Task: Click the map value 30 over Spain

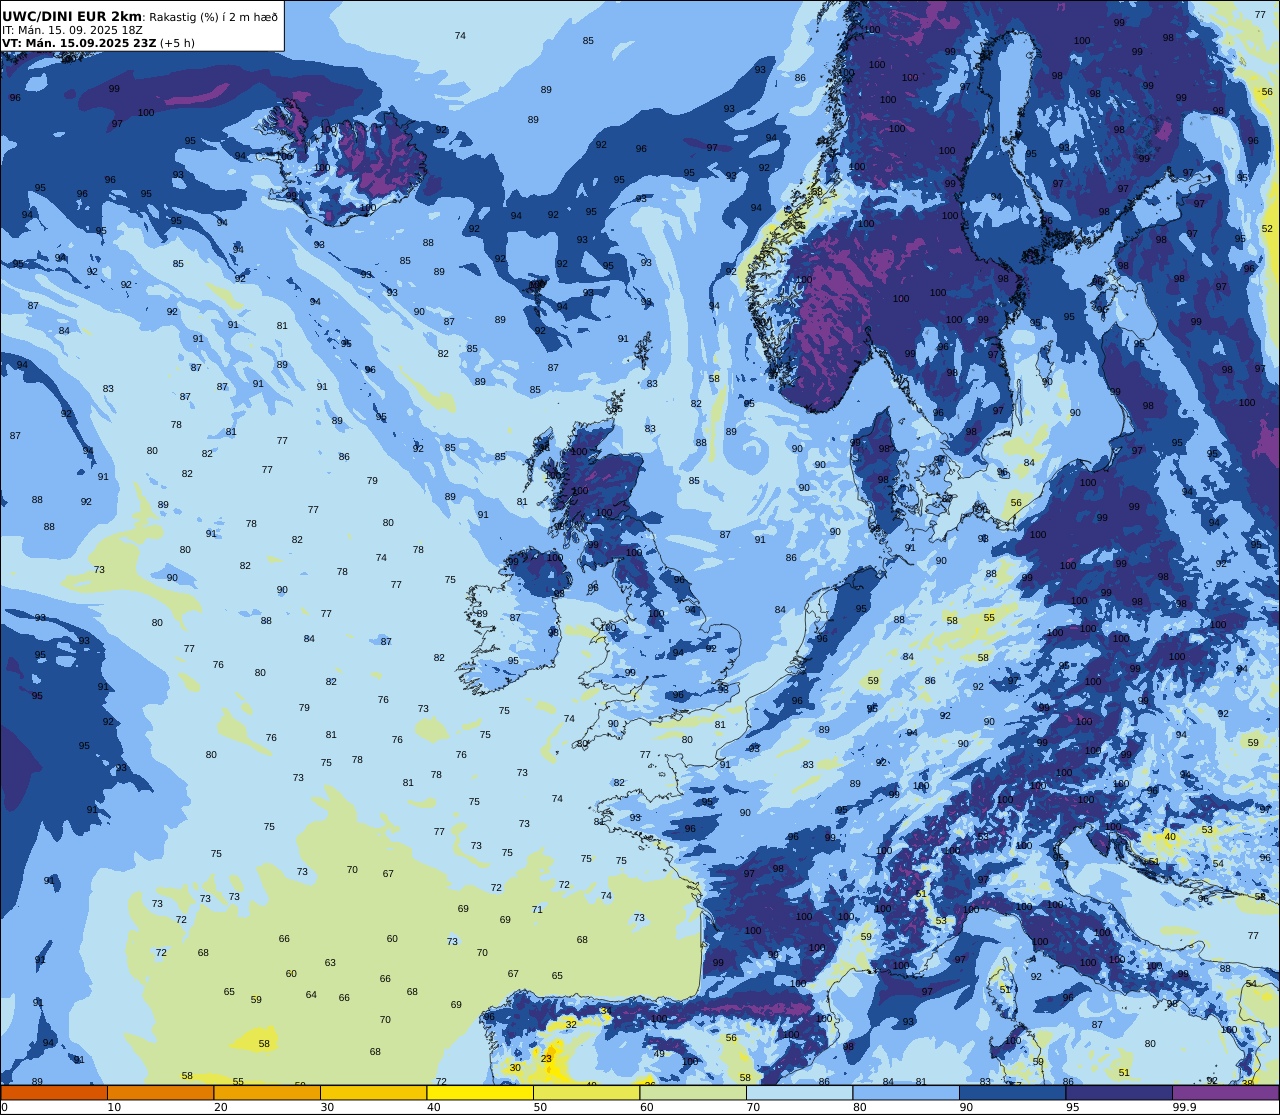Action: coord(515,1067)
